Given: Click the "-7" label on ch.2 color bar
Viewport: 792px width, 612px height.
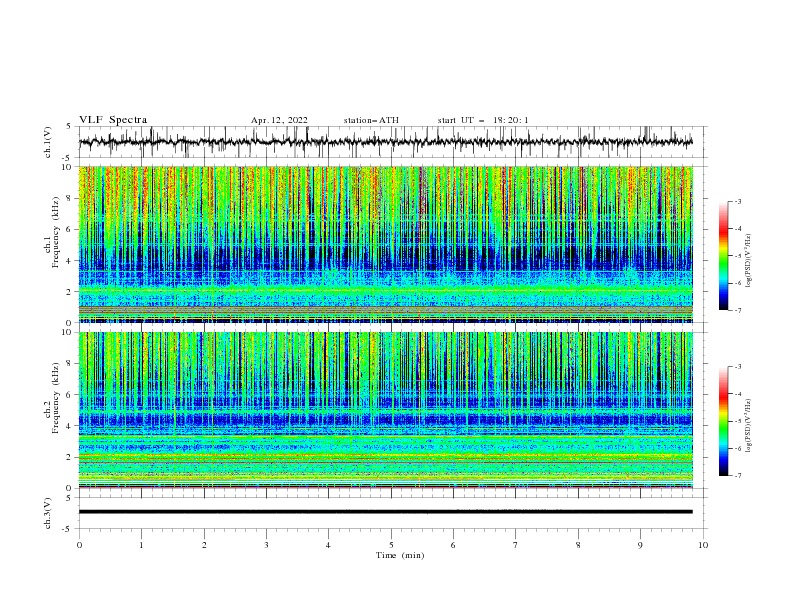Looking at the screenshot, I should point(737,476).
